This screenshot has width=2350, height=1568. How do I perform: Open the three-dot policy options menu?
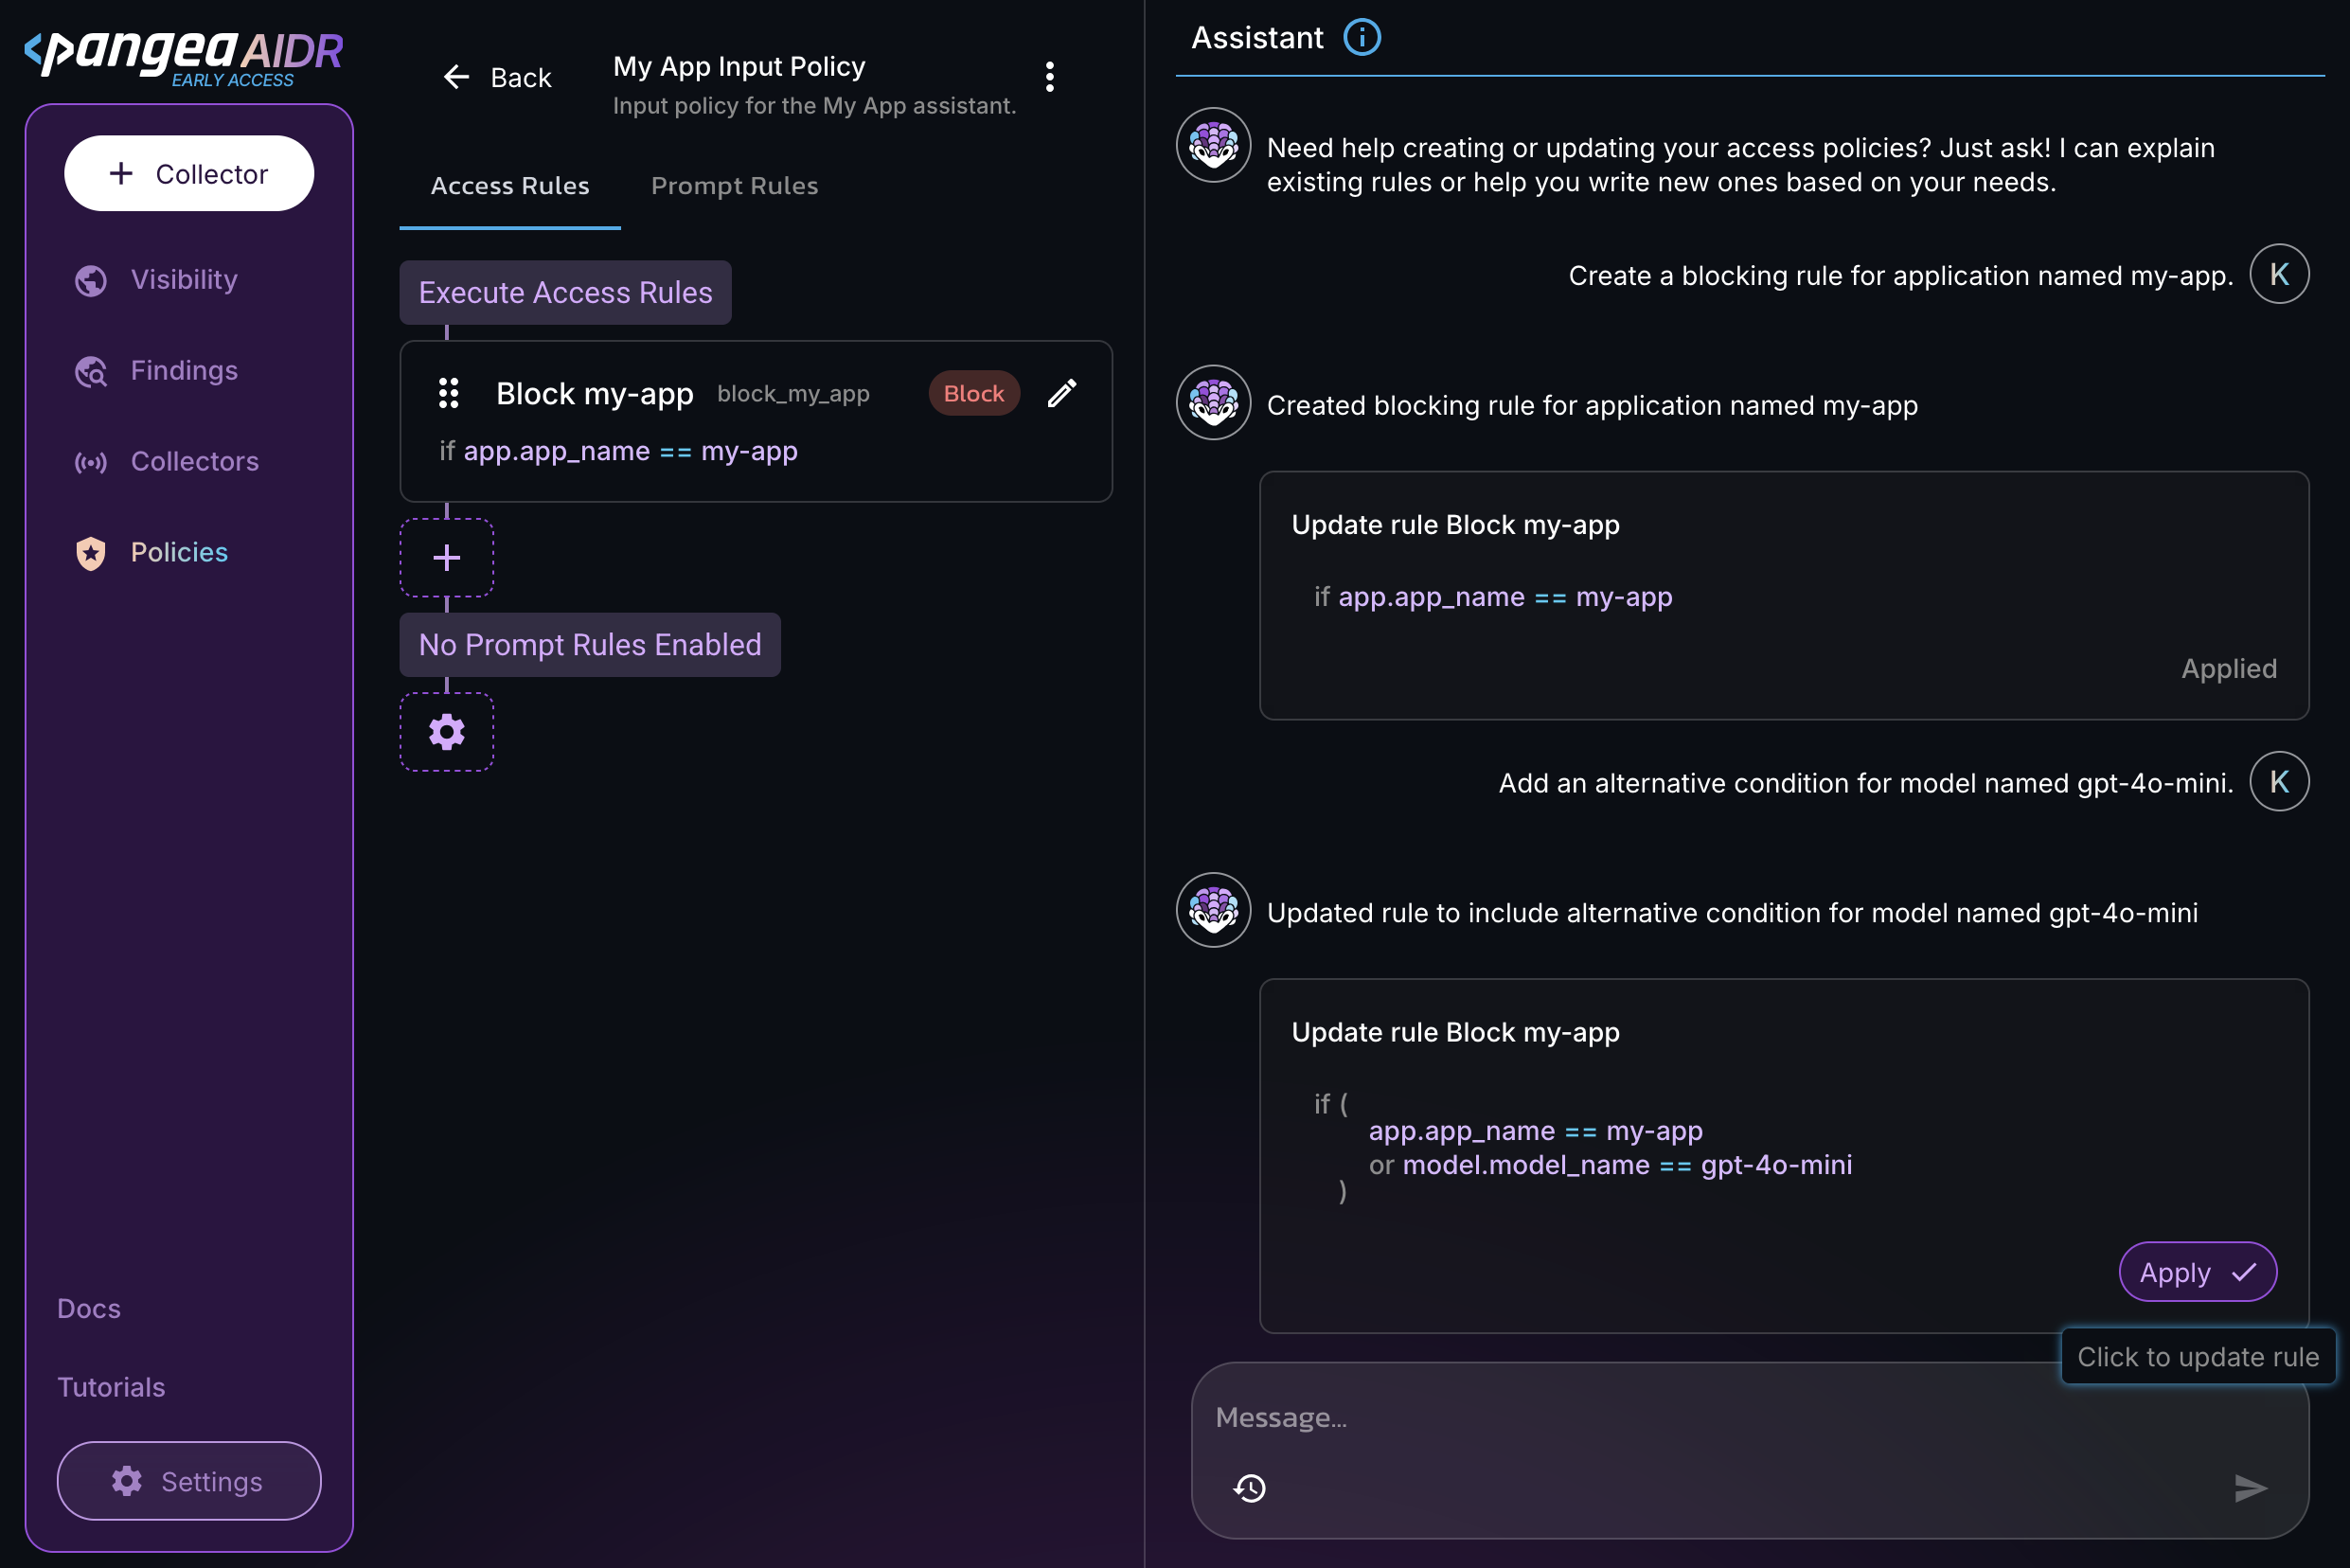[1049, 77]
